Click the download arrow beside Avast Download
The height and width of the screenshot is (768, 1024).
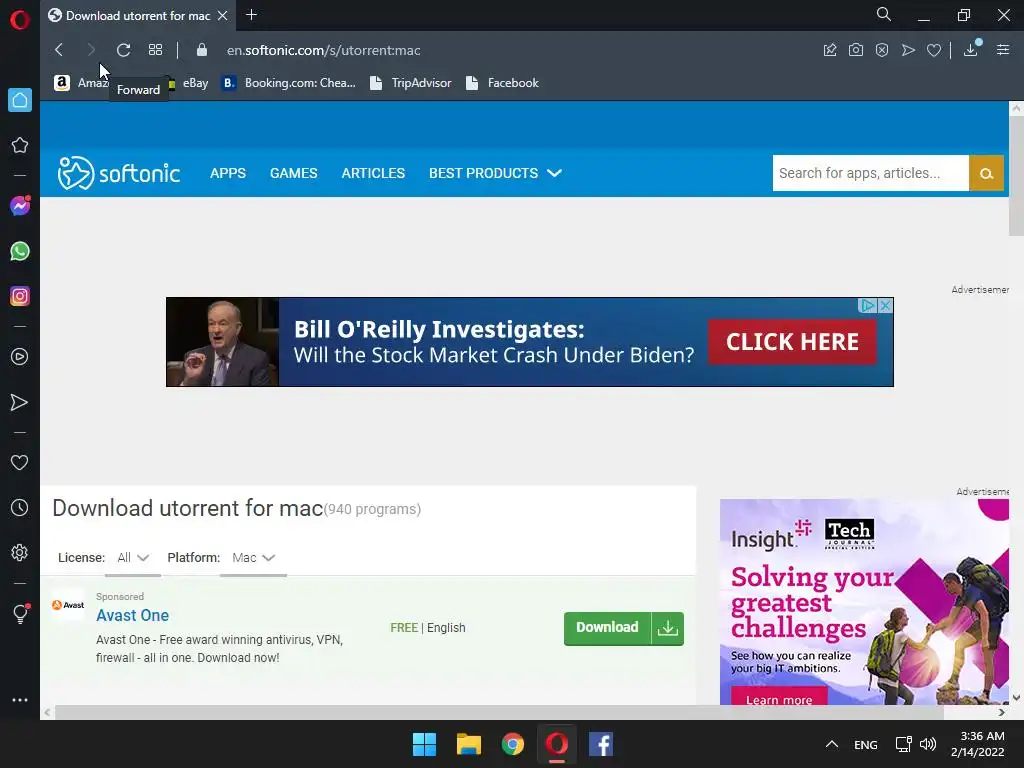click(x=667, y=628)
